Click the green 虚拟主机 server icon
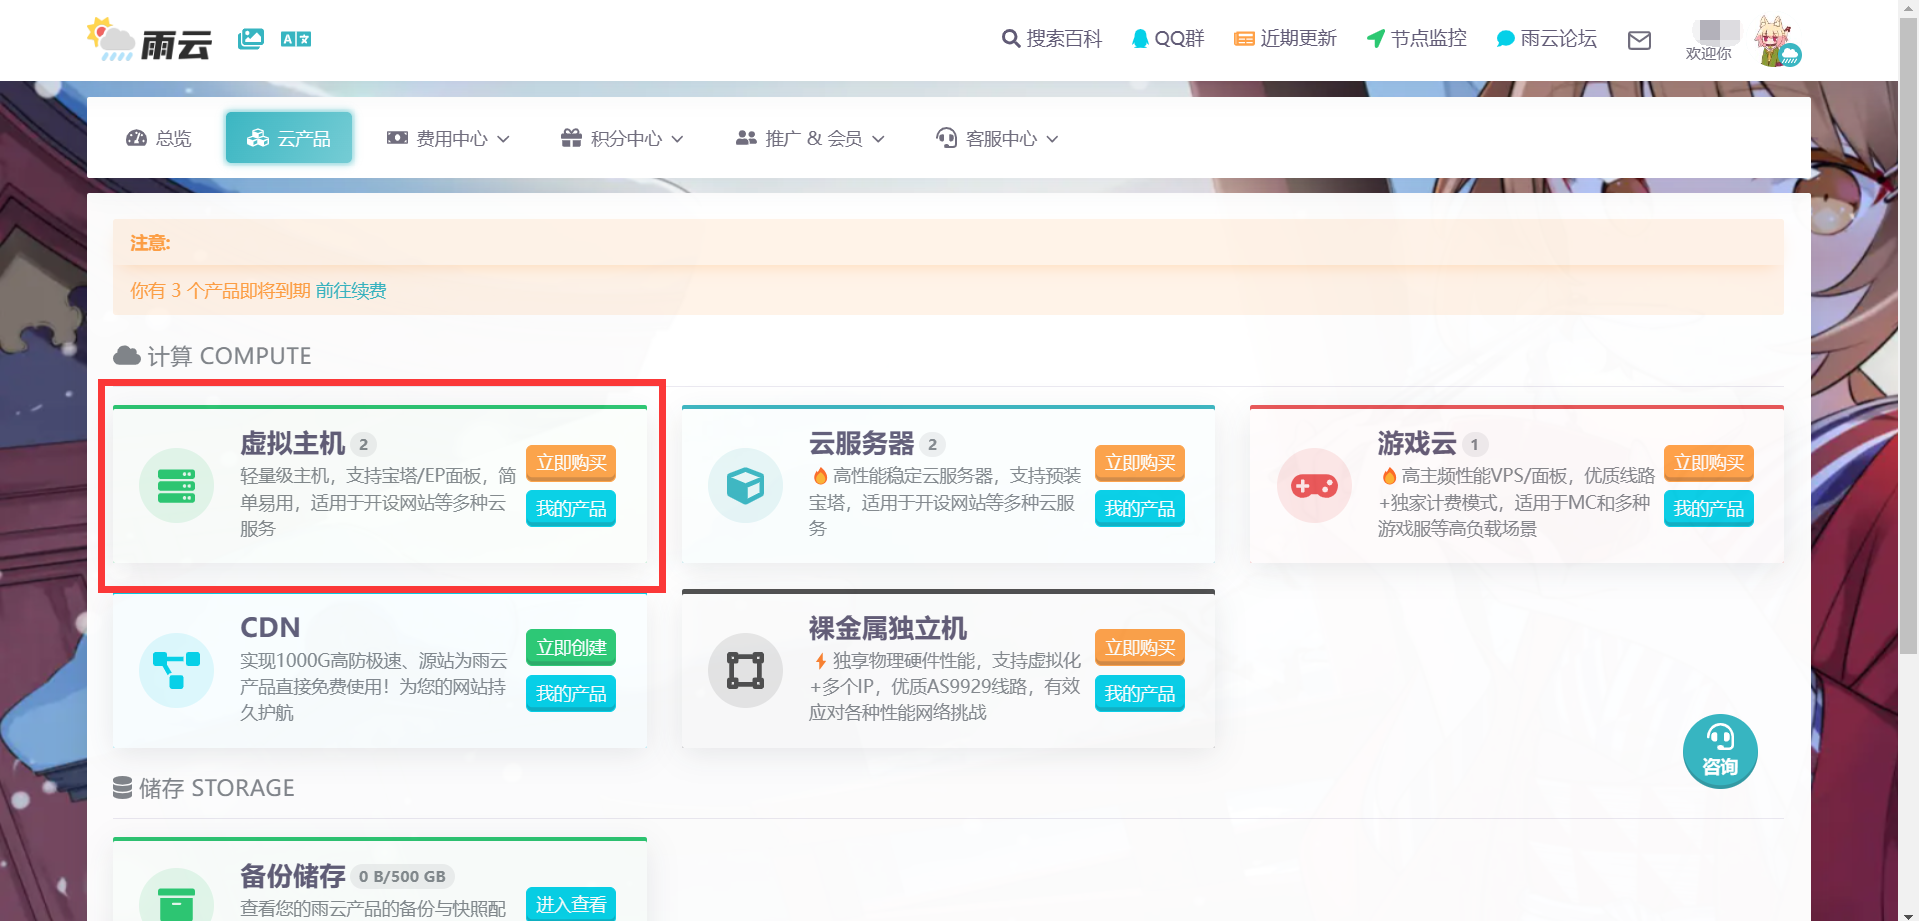The image size is (1919, 921). (x=176, y=486)
